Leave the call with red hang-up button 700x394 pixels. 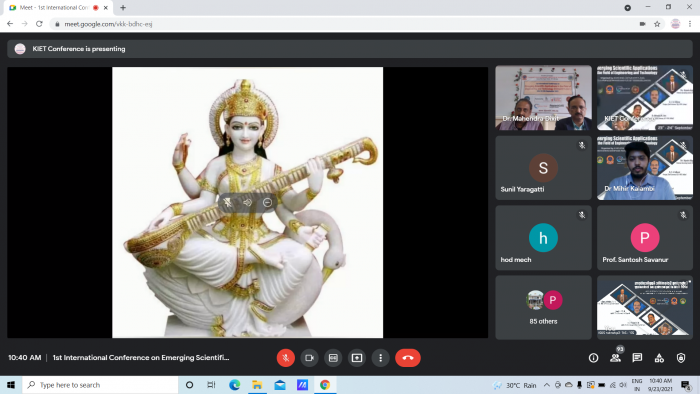408,358
